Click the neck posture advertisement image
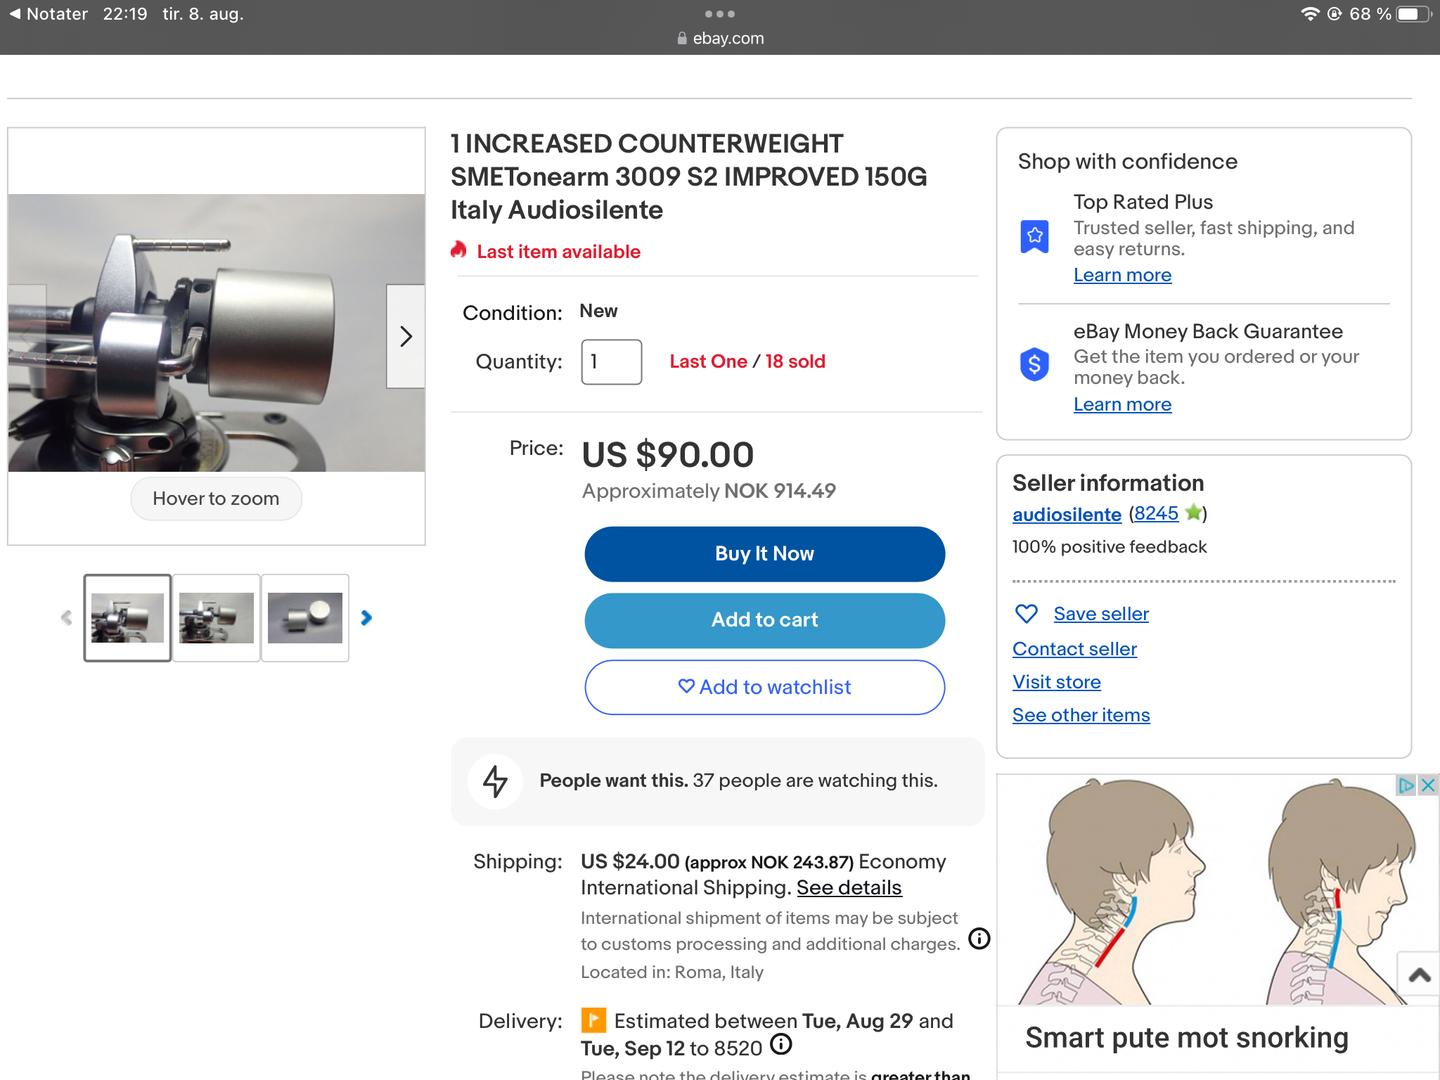The height and width of the screenshot is (1080, 1440). (x=1218, y=890)
